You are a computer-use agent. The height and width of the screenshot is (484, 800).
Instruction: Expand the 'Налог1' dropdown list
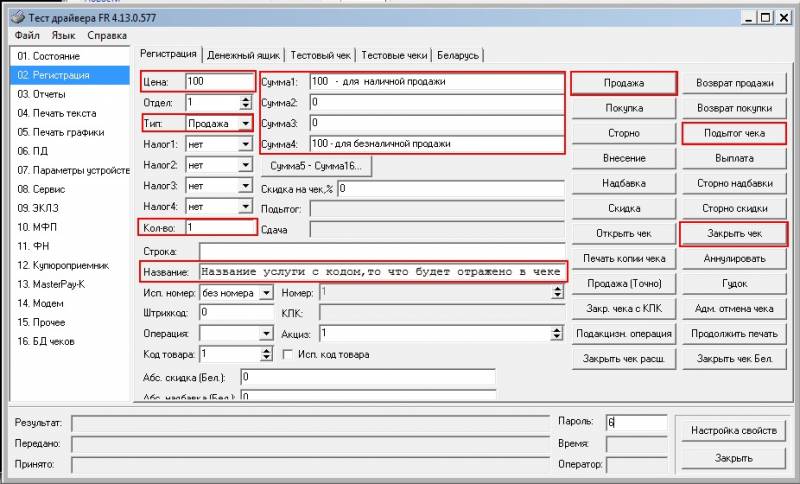(245, 145)
